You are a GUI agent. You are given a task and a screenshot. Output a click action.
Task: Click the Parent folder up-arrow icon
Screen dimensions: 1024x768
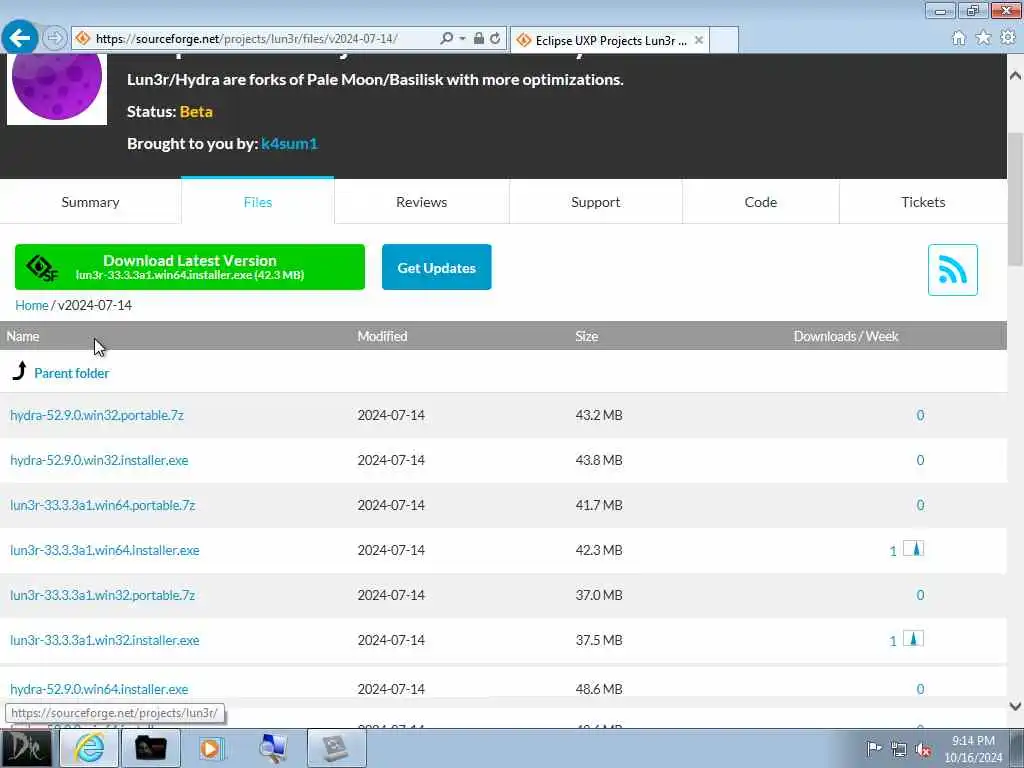click(20, 371)
